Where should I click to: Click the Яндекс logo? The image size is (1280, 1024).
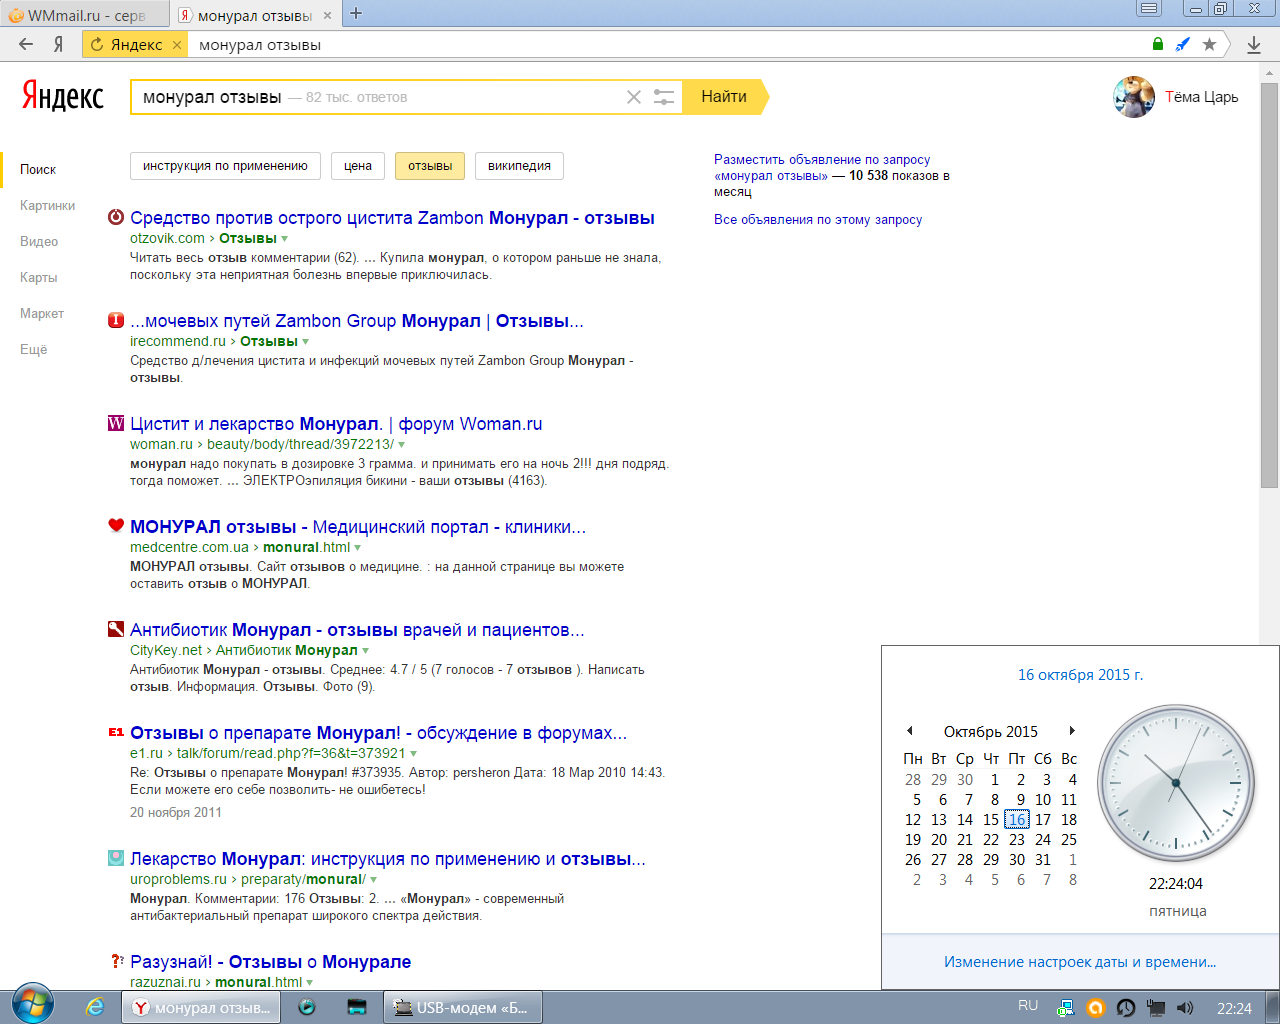[62, 96]
